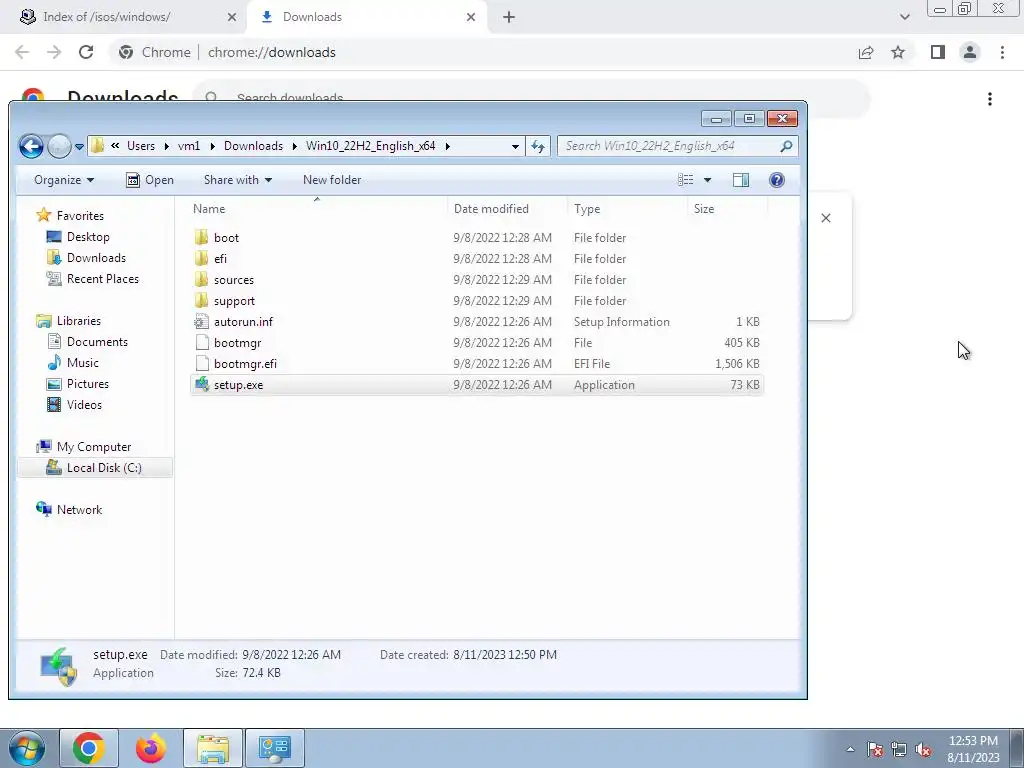Open the Windows Start menu
Viewport: 1024px width, 768px height.
click(x=27, y=748)
